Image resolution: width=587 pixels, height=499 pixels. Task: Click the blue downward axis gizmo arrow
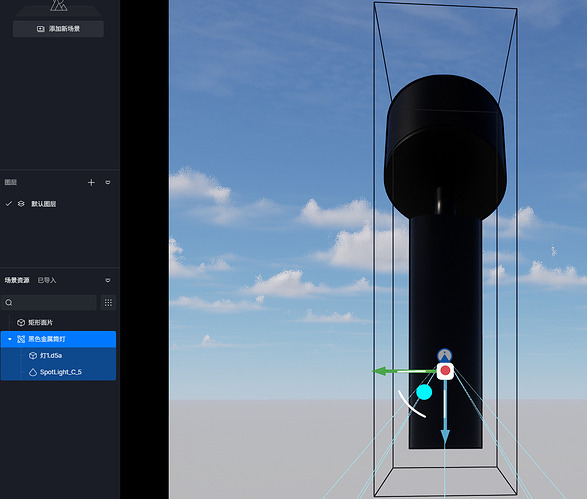[445, 436]
